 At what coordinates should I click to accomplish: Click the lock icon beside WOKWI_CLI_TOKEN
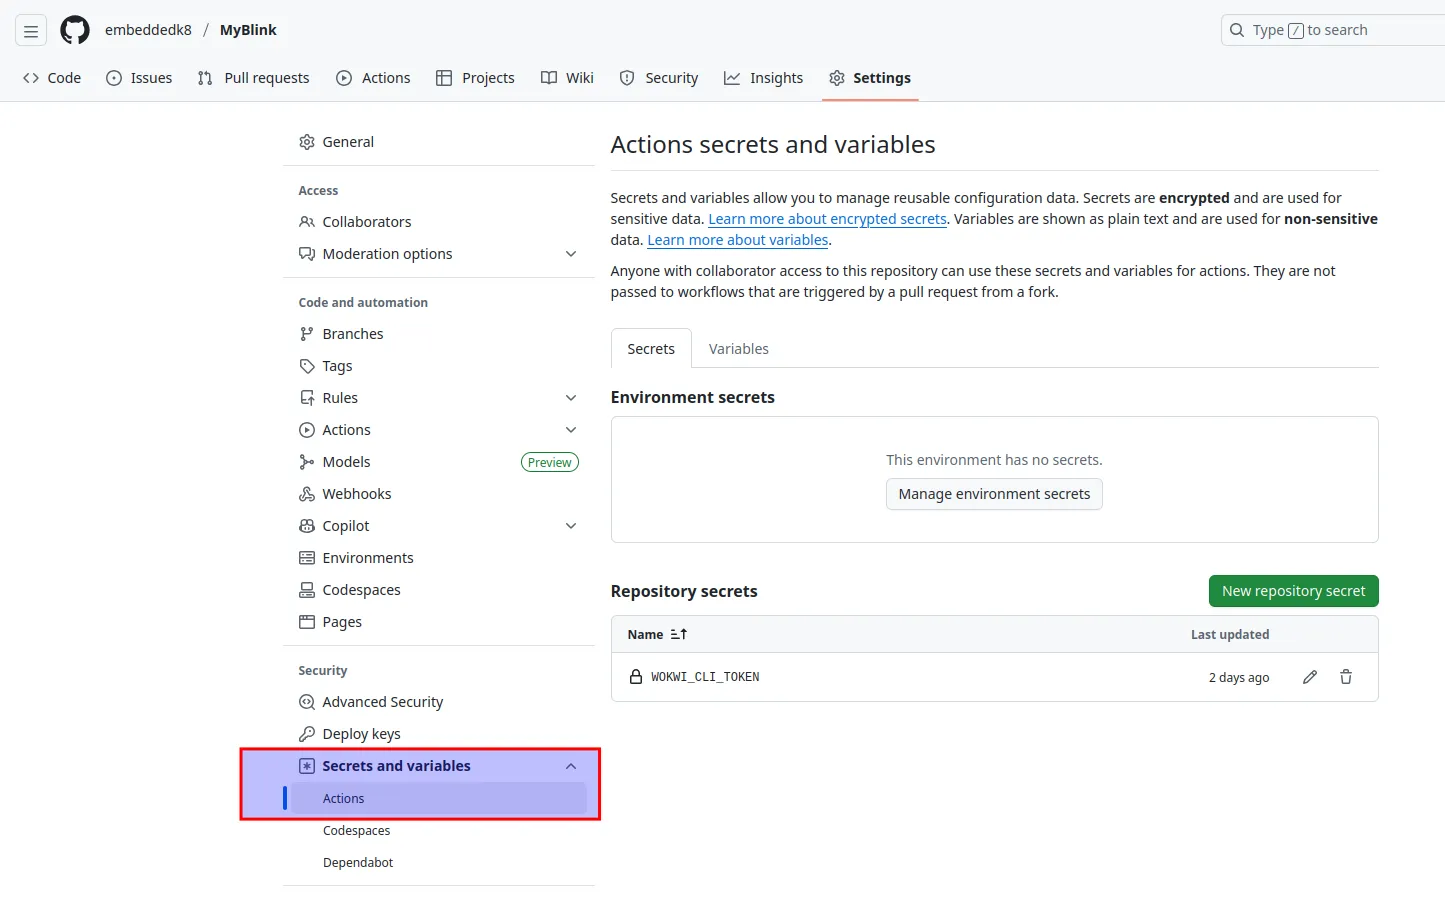click(636, 677)
